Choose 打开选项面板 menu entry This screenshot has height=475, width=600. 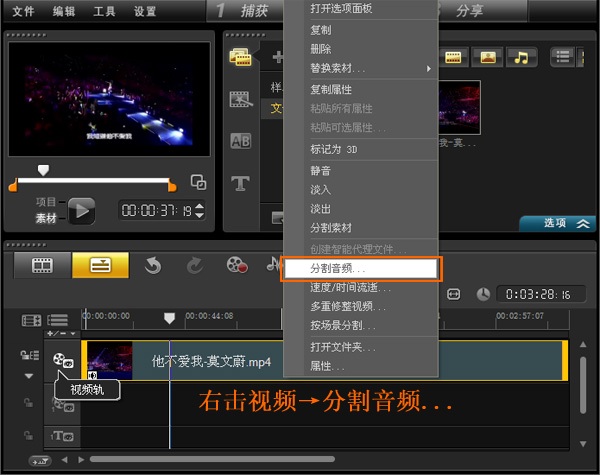coord(360,8)
